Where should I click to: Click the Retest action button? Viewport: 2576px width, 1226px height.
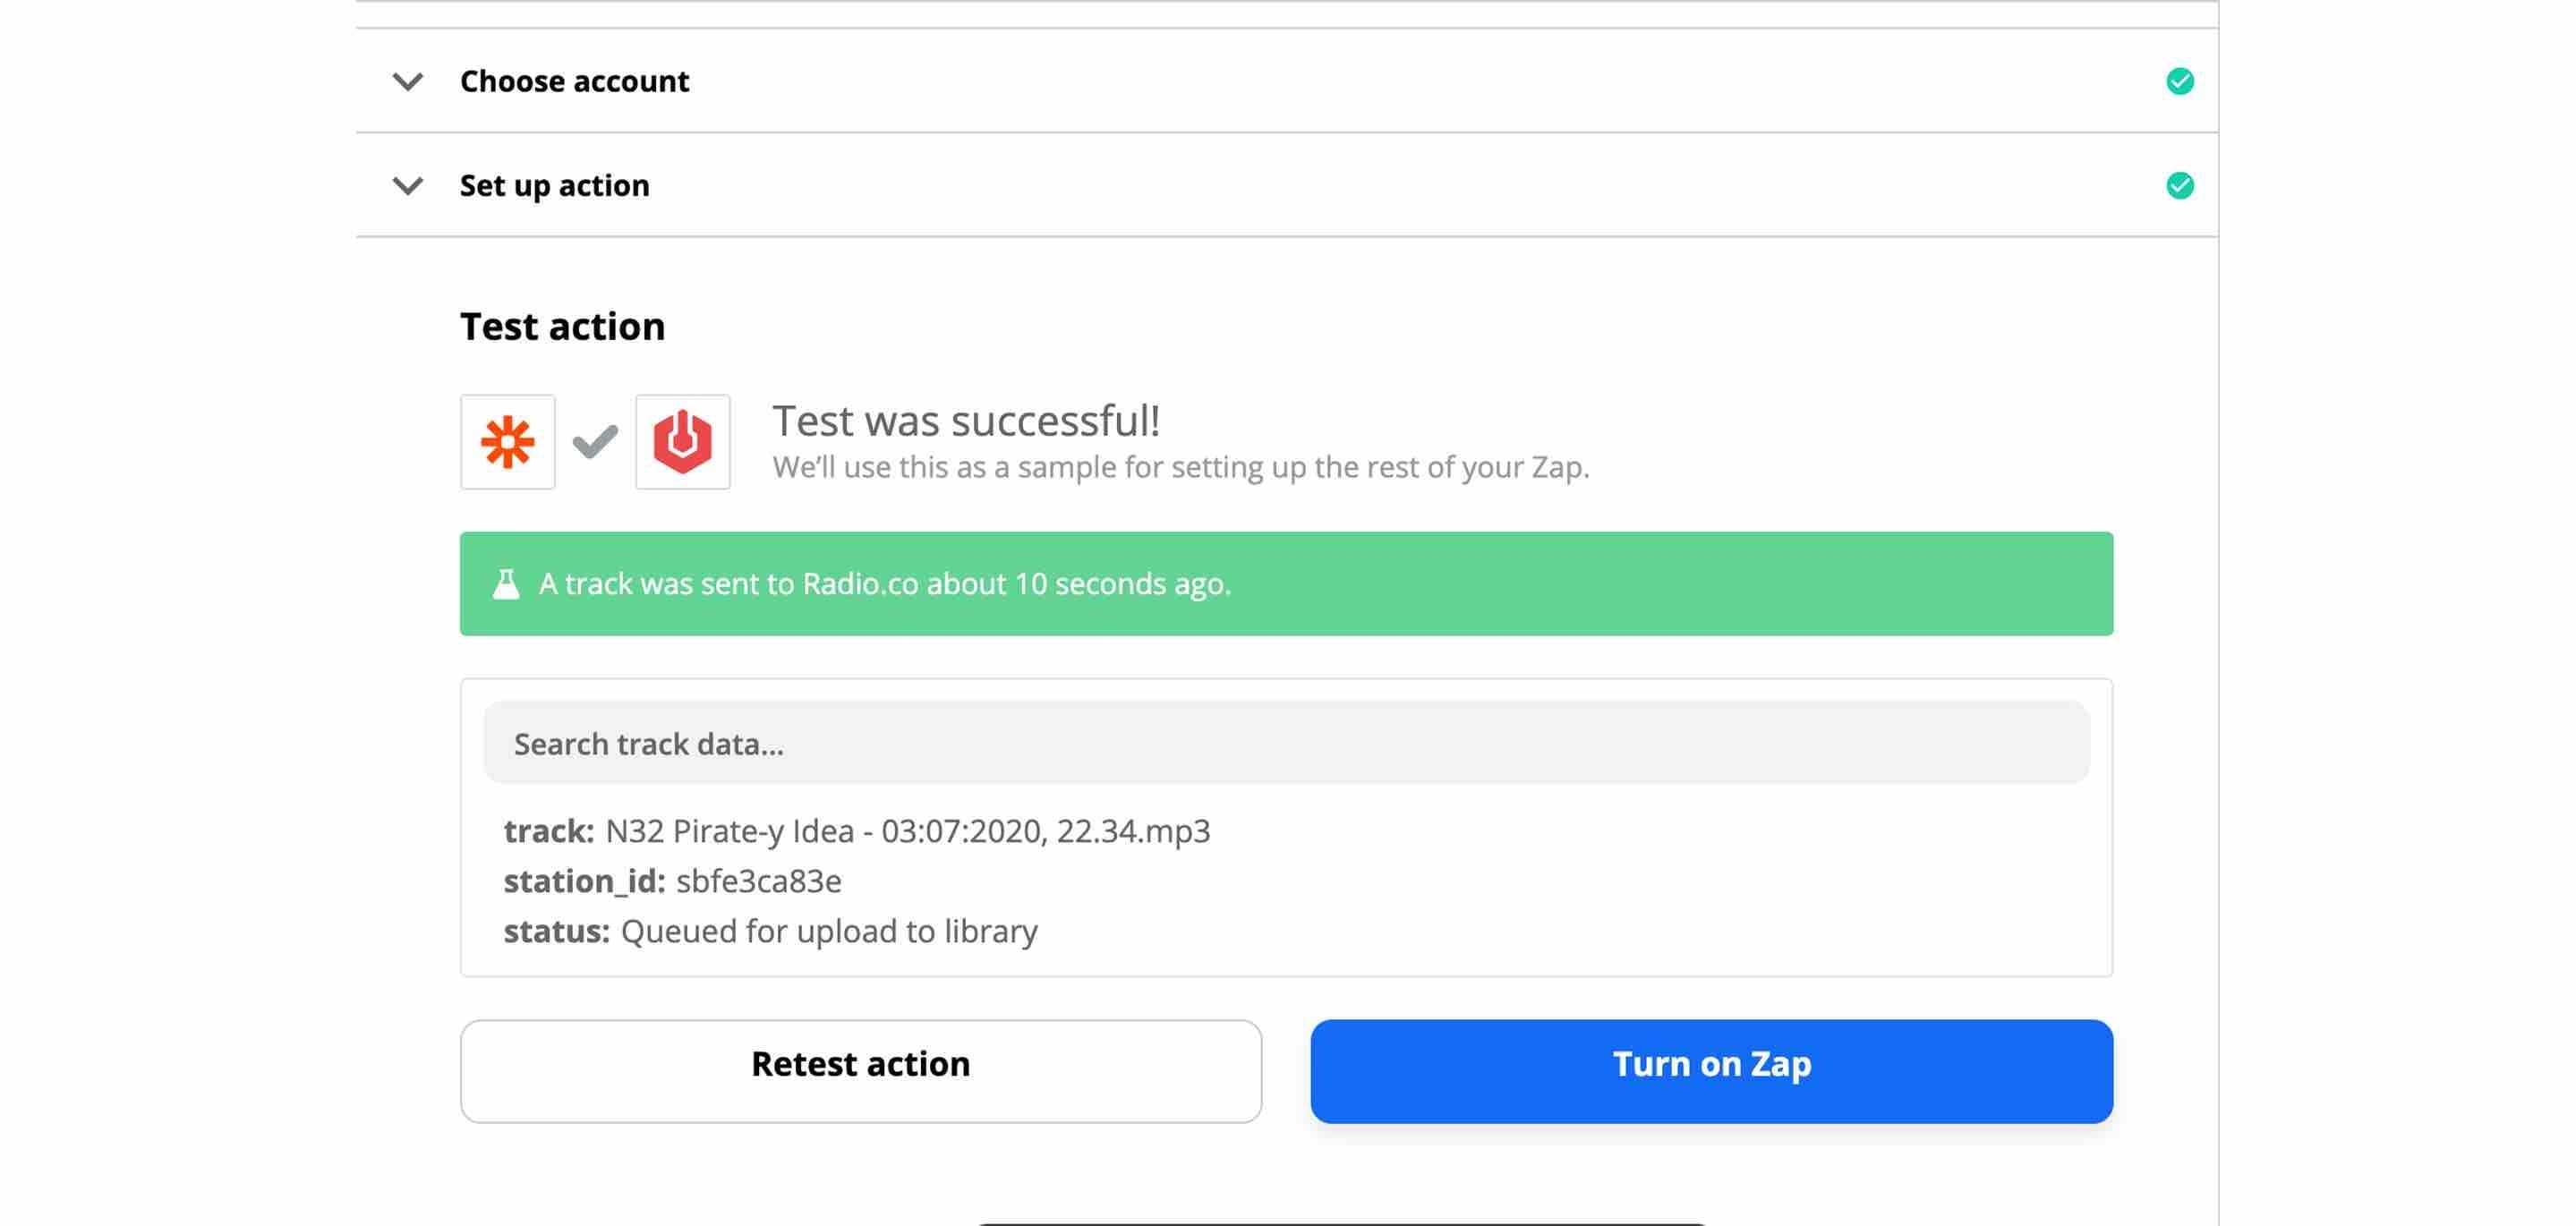pyautogui.click(x=860, y=1065)
